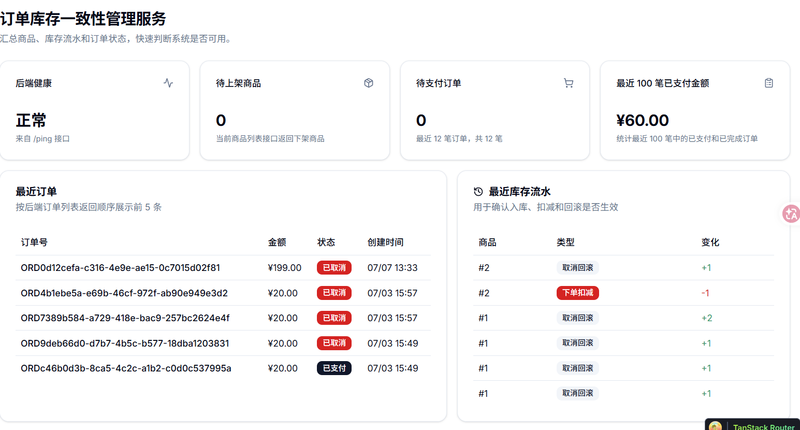
Task: Click the 最近订单 panel heading
Action: pyautogui.click(x=36, y=192)
